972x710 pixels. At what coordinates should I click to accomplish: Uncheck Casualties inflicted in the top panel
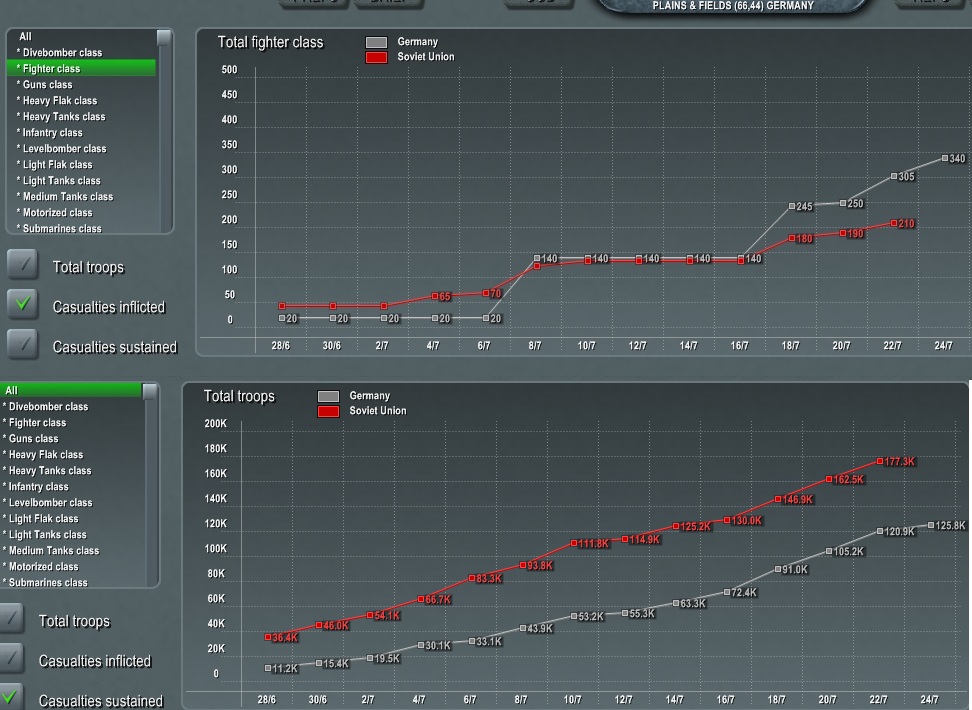[22, 304]
